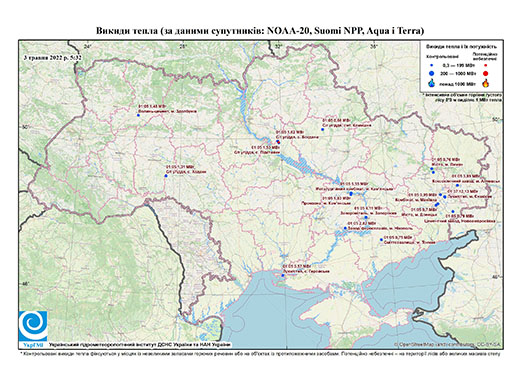Click the small blue dot in legend
Viewport: 520px width, 368px height.
tap(432, 66)
